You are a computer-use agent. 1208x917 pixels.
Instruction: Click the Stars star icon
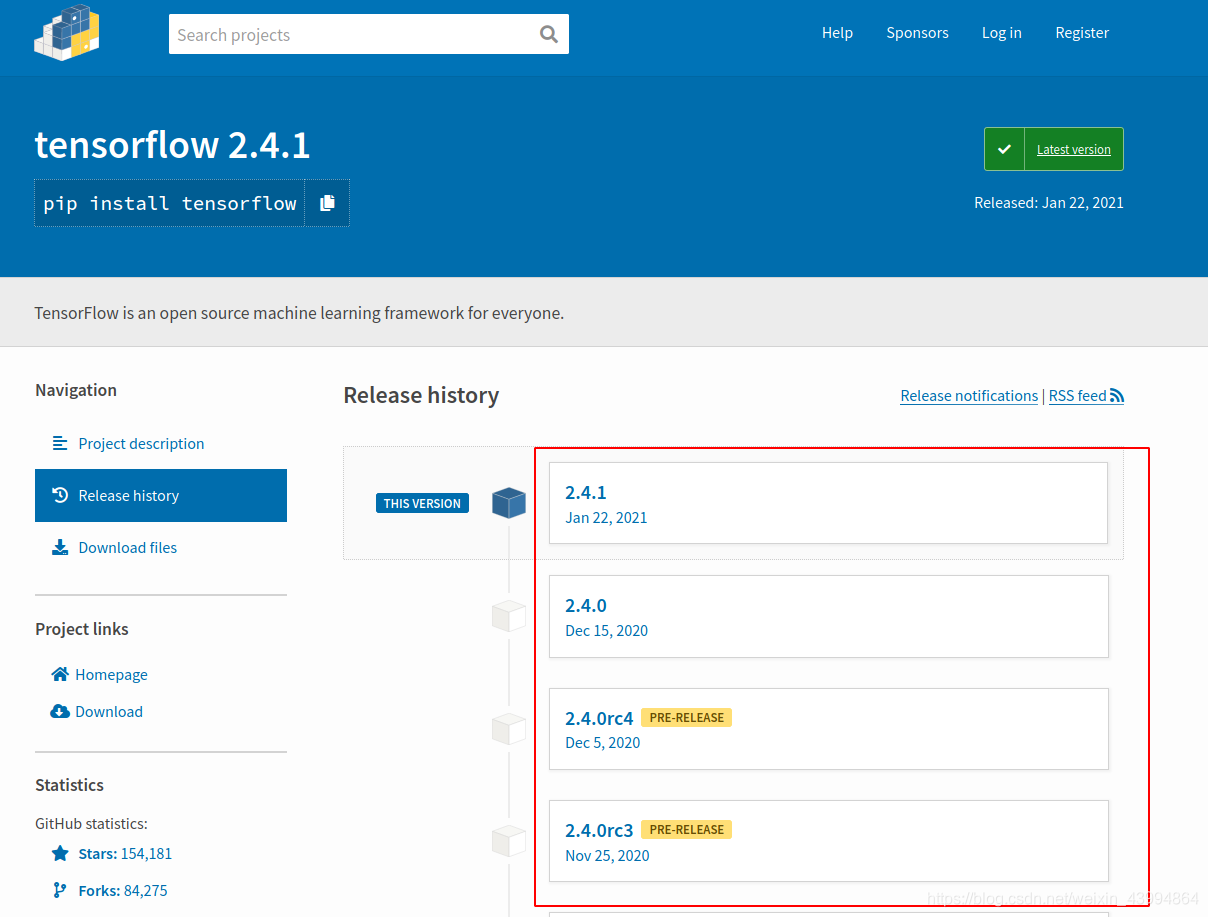[x=60, y=853]
